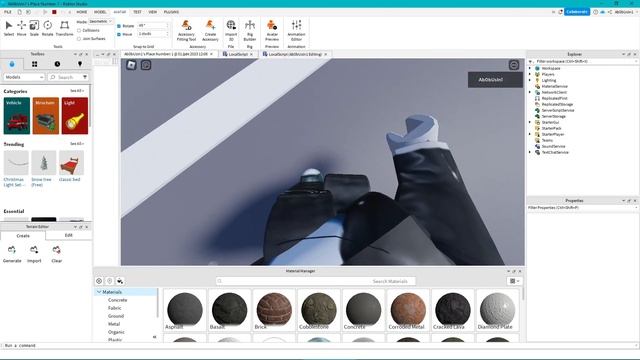Open the FILE menu

tap(8, 12)
